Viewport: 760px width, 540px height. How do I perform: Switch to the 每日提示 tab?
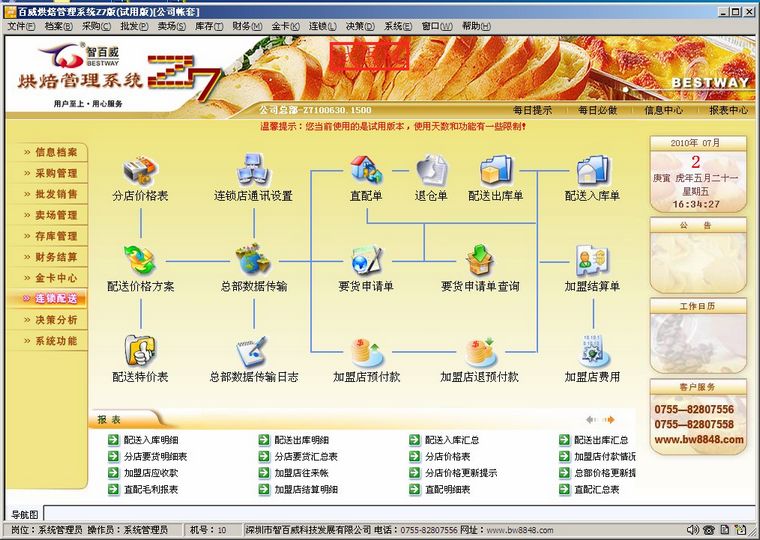pos(532,111)
